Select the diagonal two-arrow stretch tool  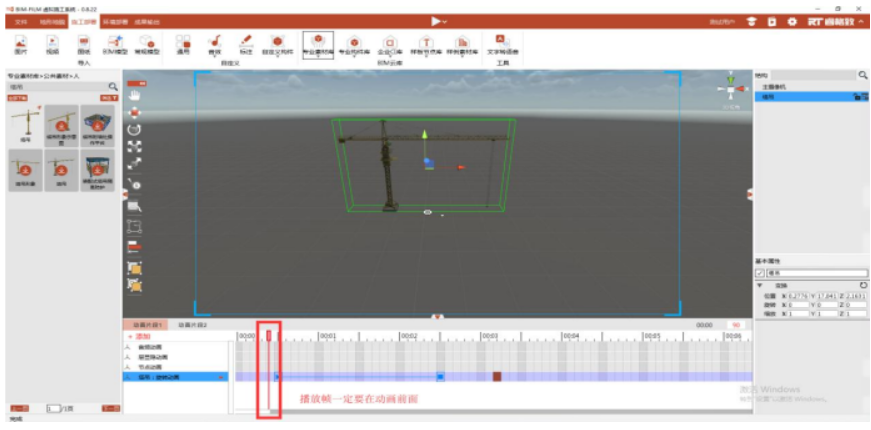coord(134,163)
